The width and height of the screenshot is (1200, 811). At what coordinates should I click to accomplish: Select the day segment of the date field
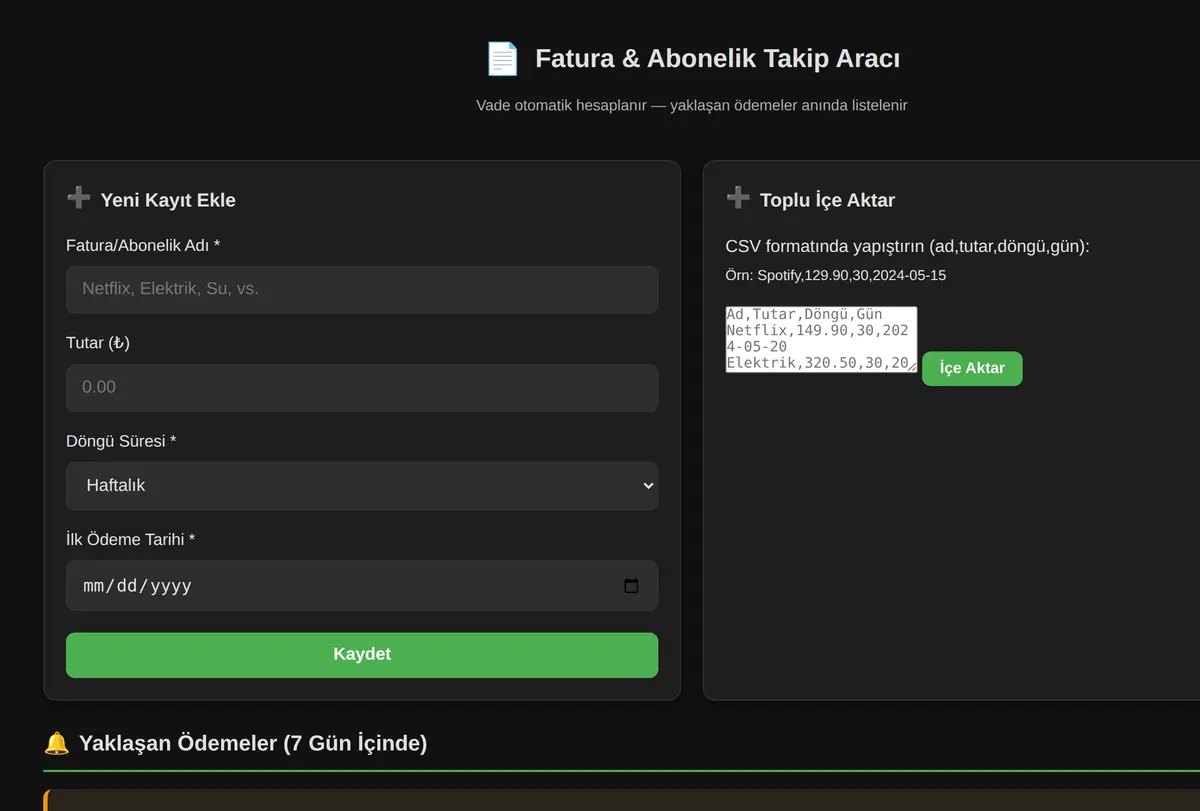[127, 586]
